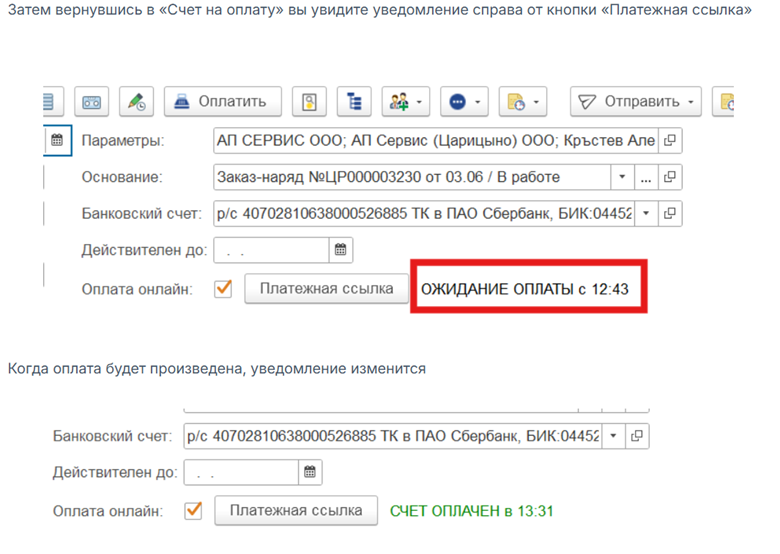Click the cassette tape toolbar icon

pos(92,102)
